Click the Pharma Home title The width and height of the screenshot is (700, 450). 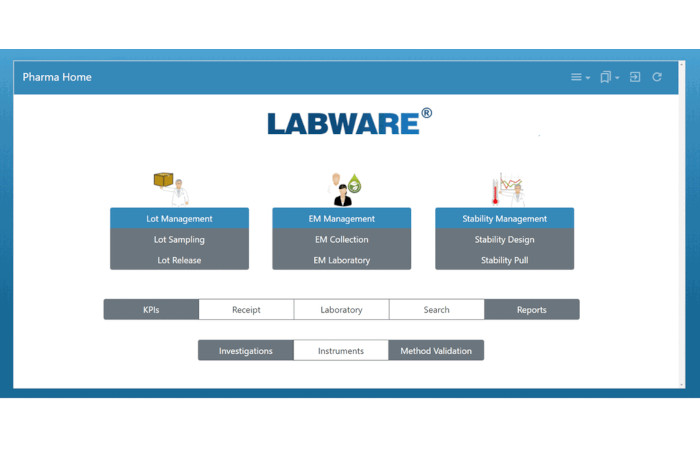coord(57,77)
